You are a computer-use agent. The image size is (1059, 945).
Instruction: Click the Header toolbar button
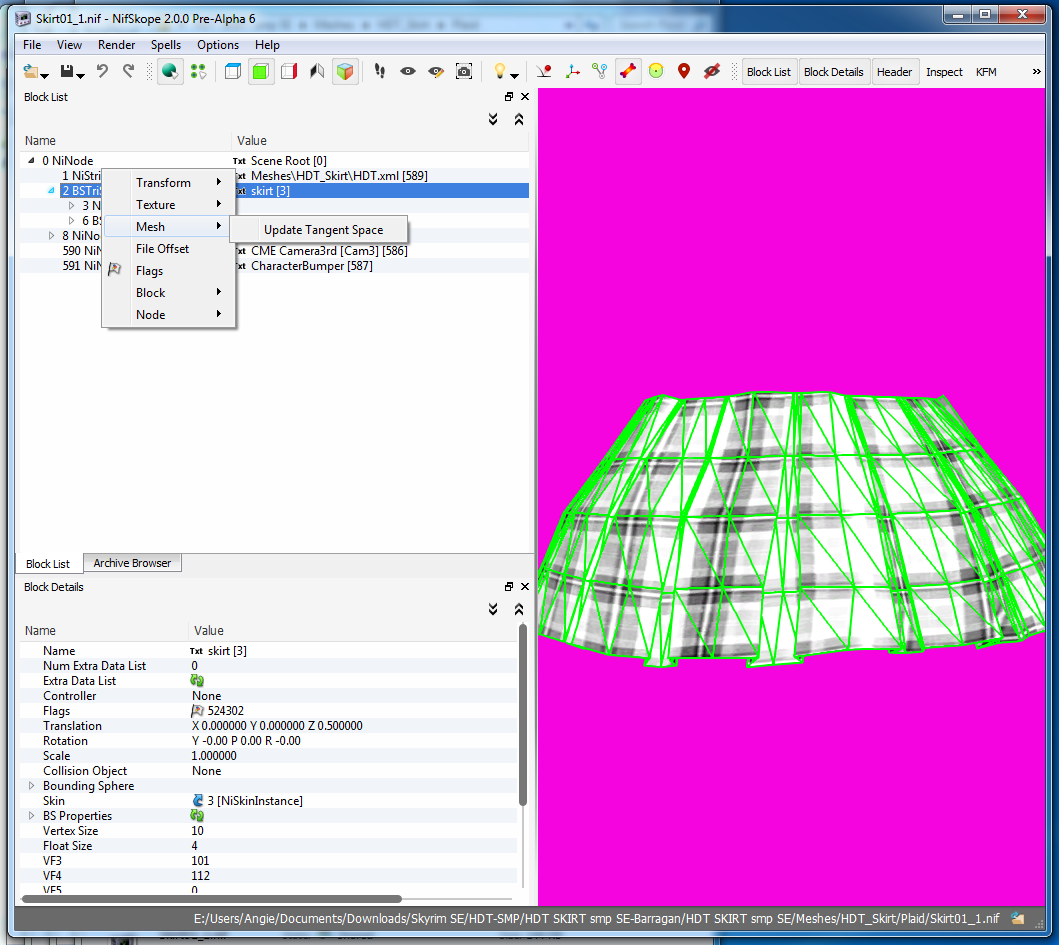pos(894,72)
